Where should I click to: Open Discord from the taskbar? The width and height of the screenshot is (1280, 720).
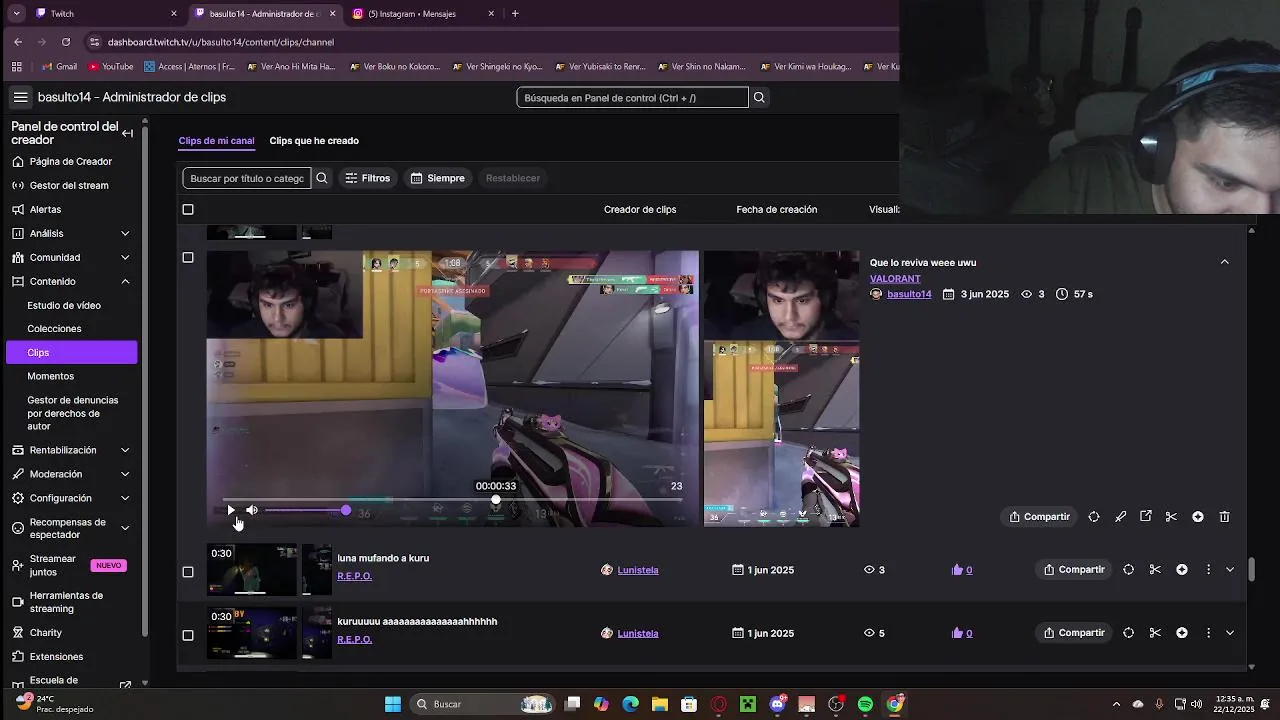tap(778, 704)
